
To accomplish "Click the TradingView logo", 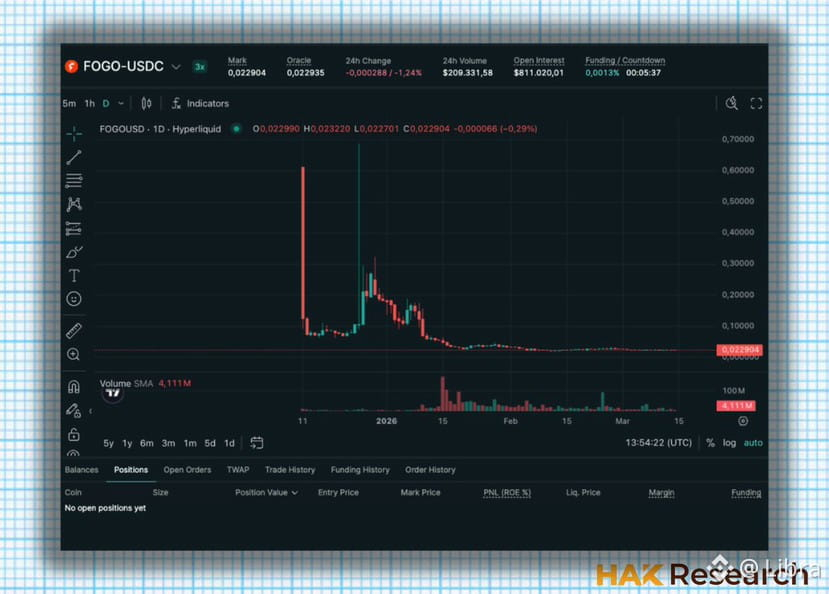I will 113,394.
